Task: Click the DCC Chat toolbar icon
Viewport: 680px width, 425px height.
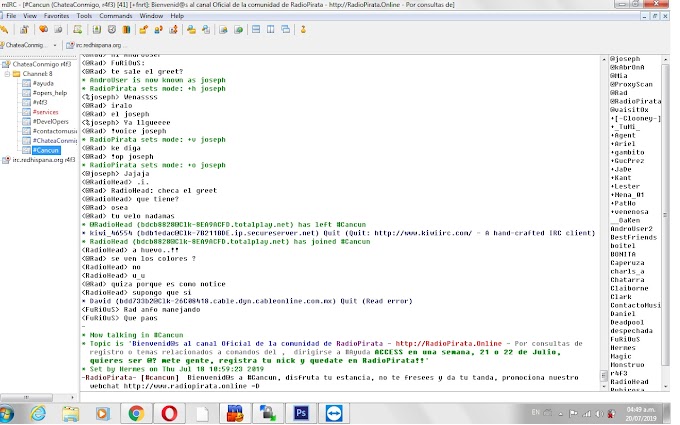Action: 158,29
